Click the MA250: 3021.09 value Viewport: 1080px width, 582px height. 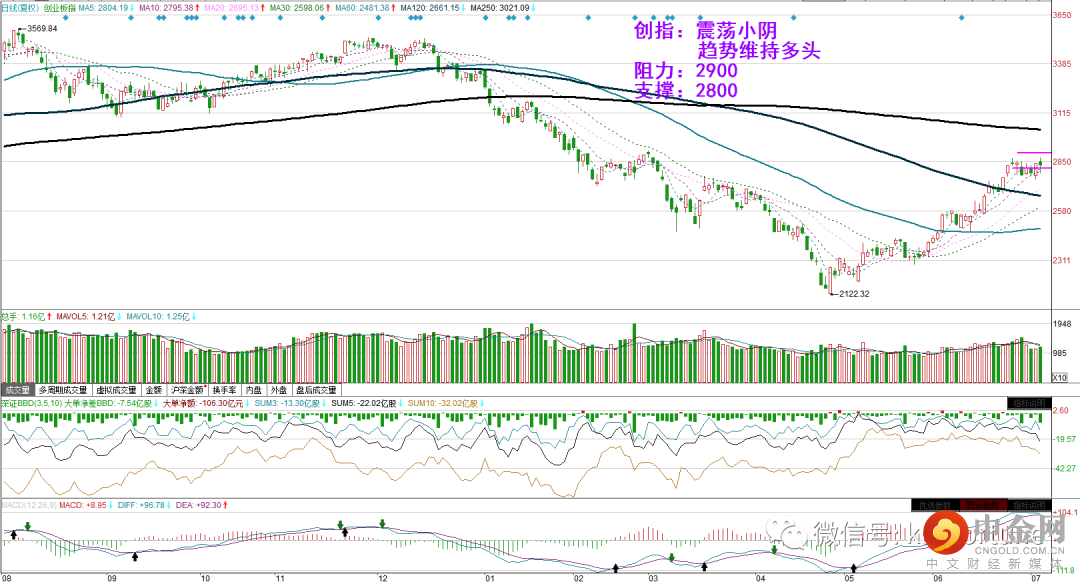pos(501,8)
